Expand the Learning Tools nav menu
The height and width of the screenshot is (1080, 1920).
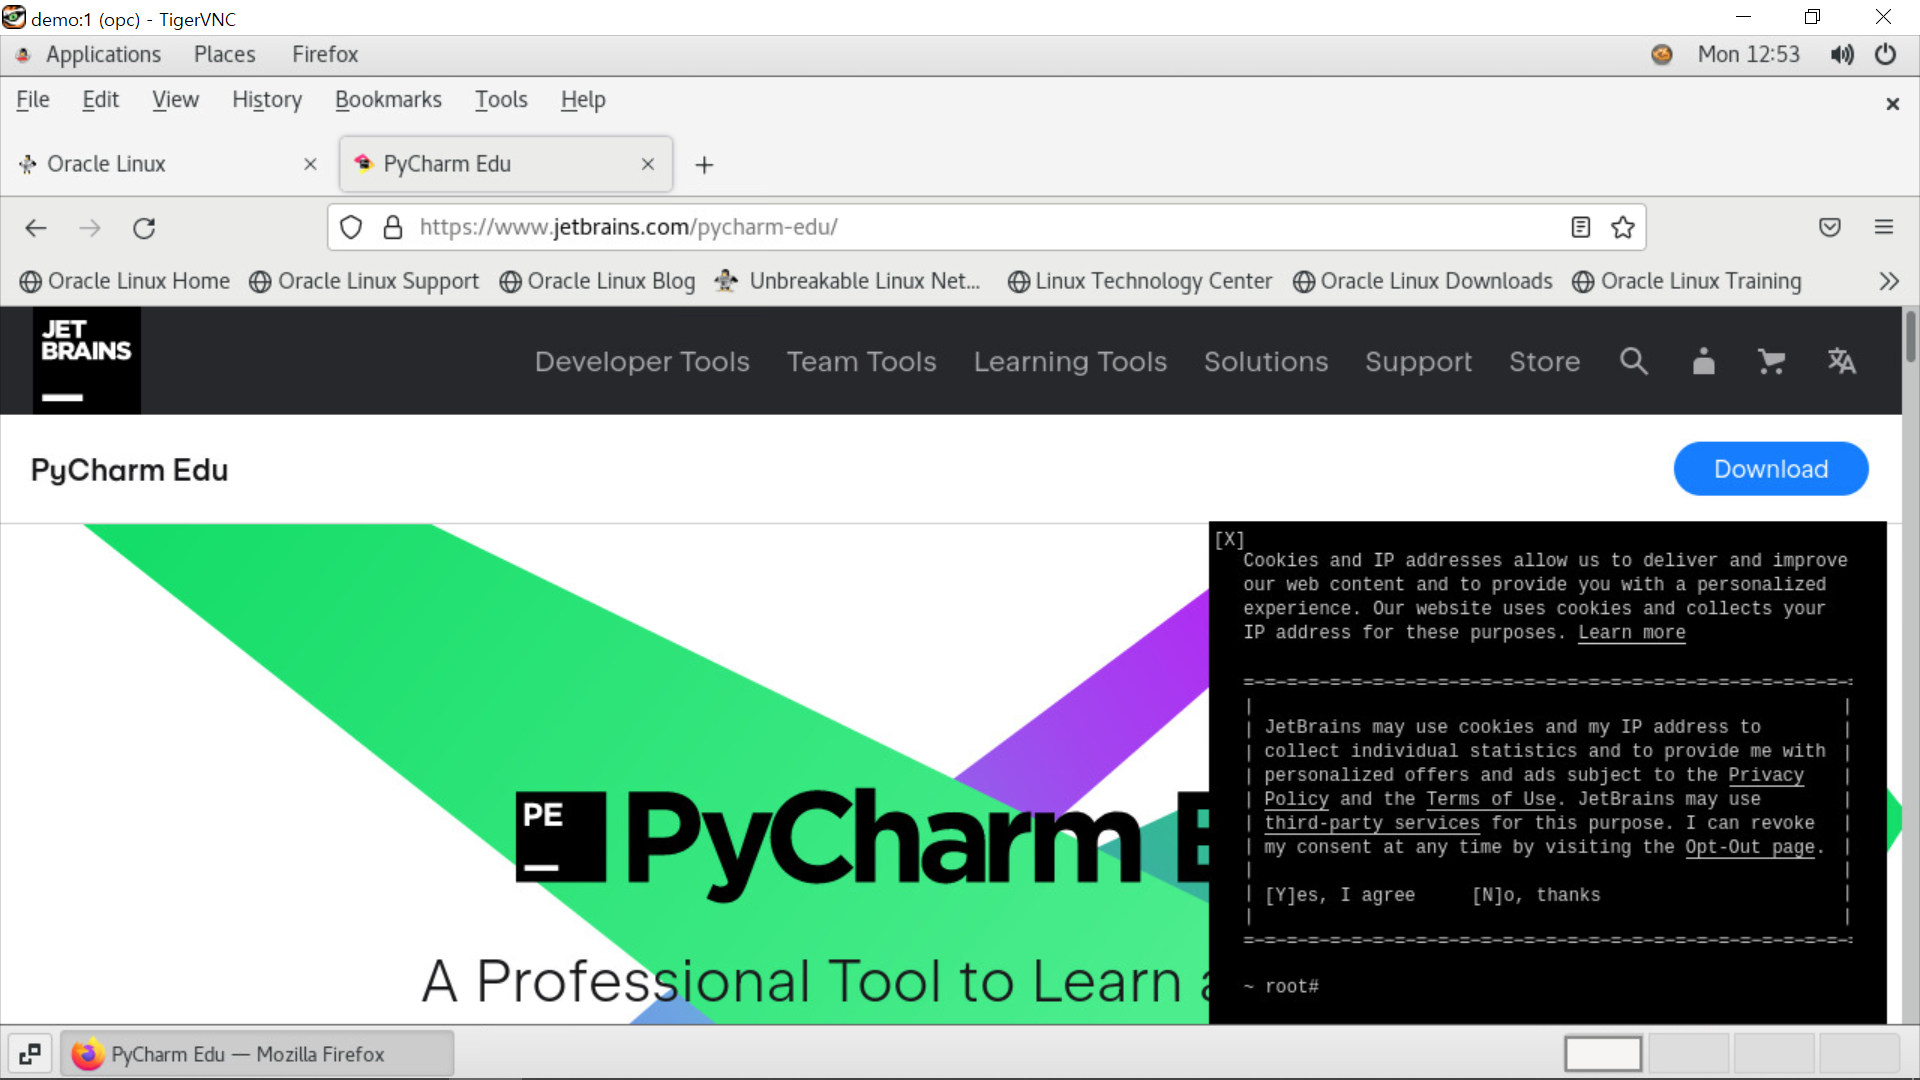coord(1070,361)
